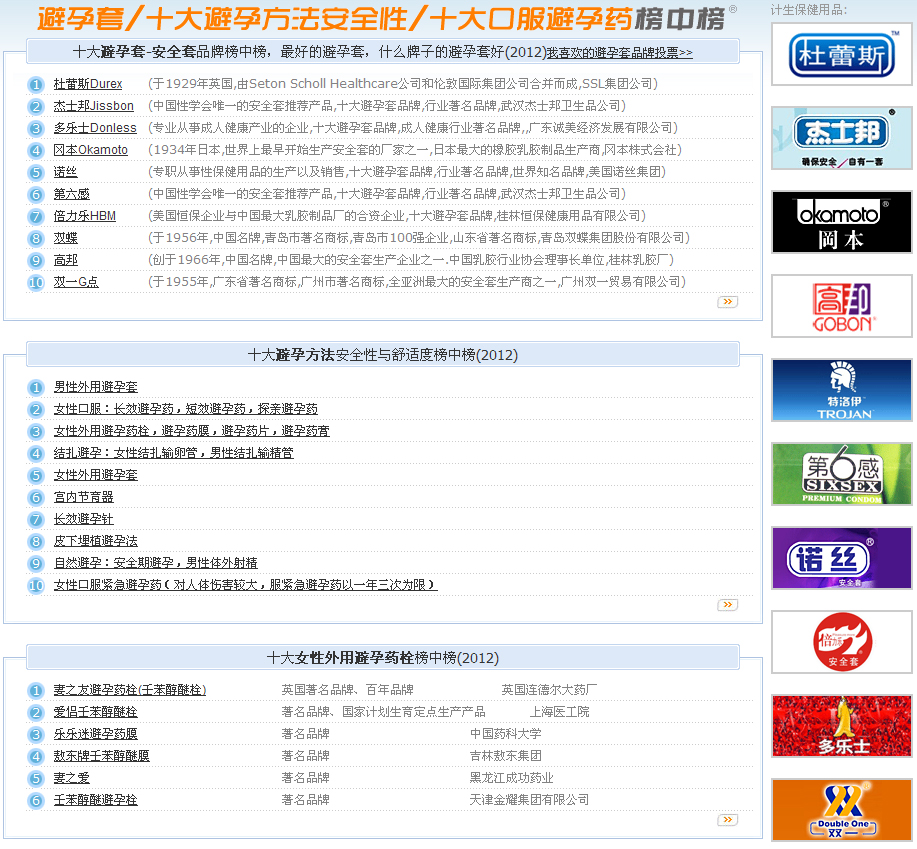
Task: Open the 敖东牌壬苯醇醚膜 link
Action: click(x=102, y=756)
